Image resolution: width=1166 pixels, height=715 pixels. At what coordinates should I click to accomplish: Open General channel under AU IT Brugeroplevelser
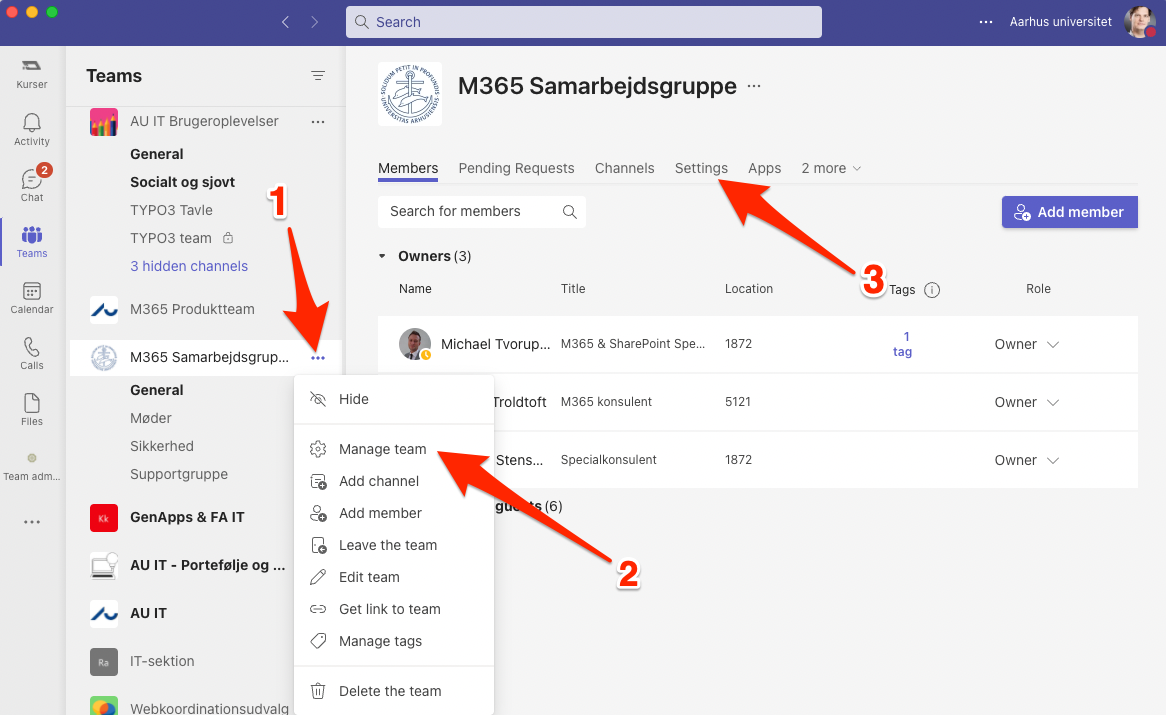tap(157, 154)
